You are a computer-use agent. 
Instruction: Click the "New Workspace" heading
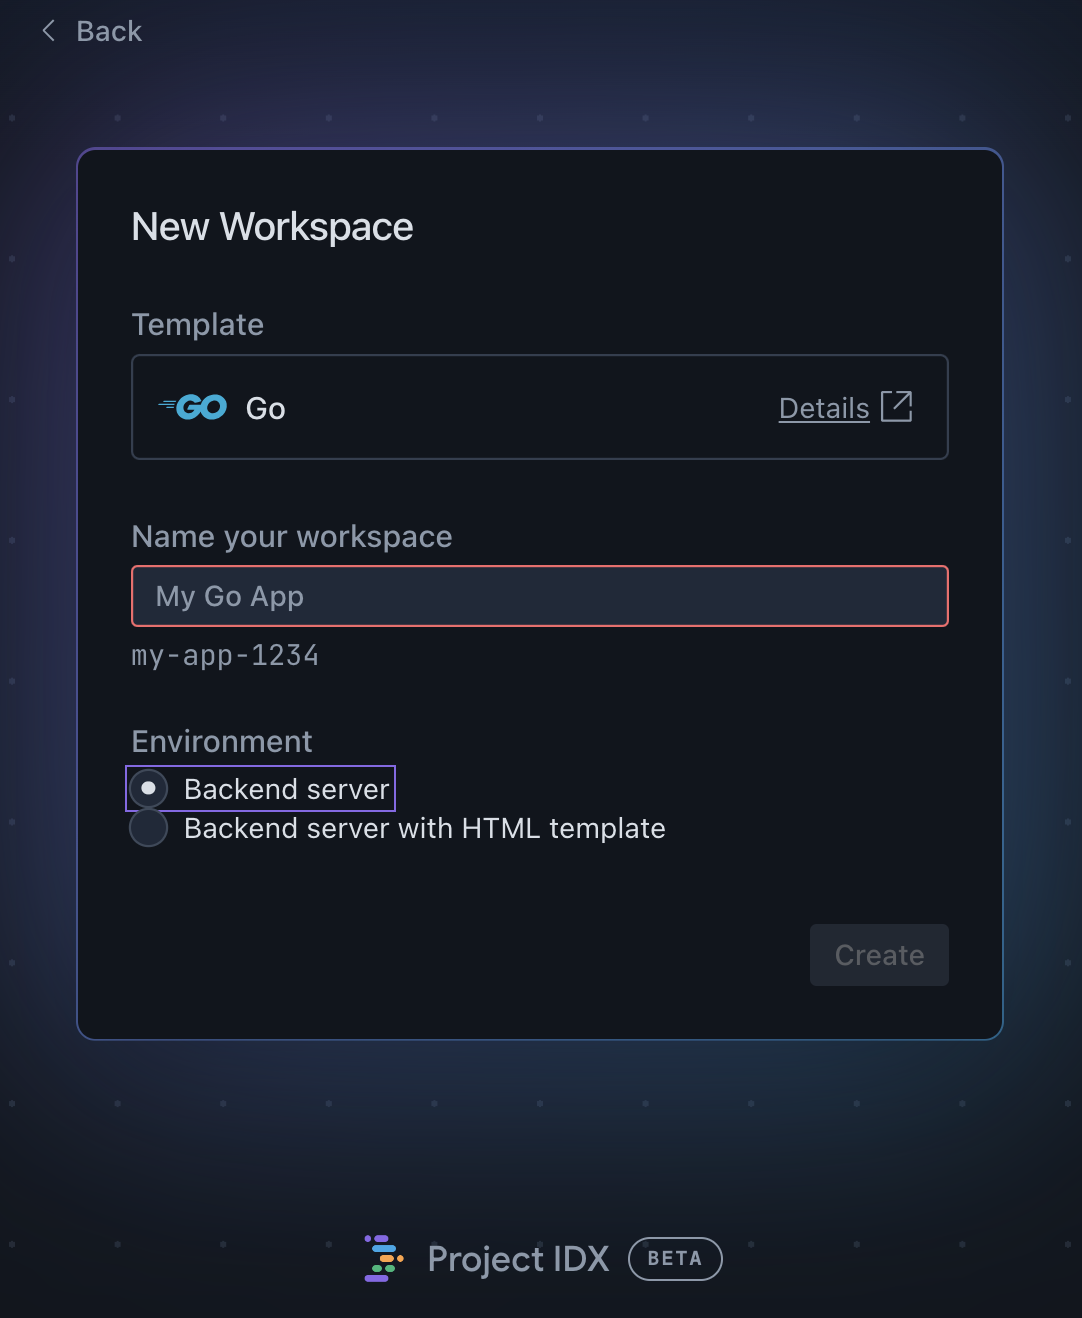click(272, 227)
